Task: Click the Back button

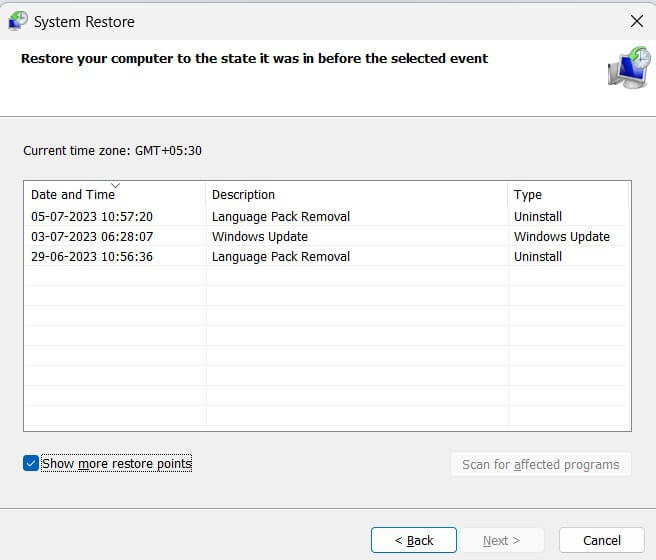Action: point(414,540)
